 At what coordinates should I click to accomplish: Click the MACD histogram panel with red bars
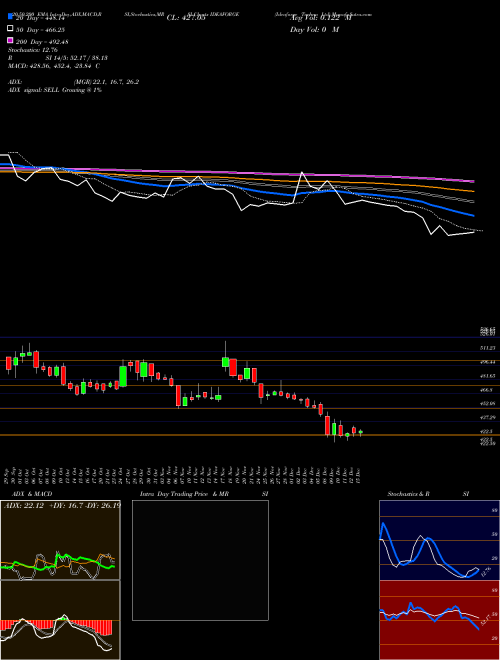pos(60,620)
